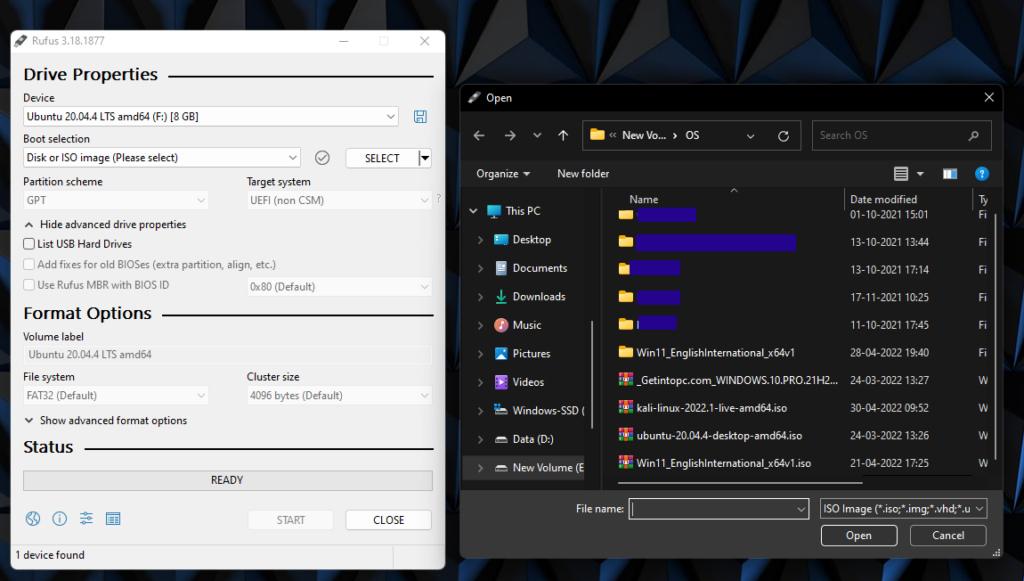Select the Desktop icon in navigation pane
Viewport: 1024px width, 581px height.
501,240
